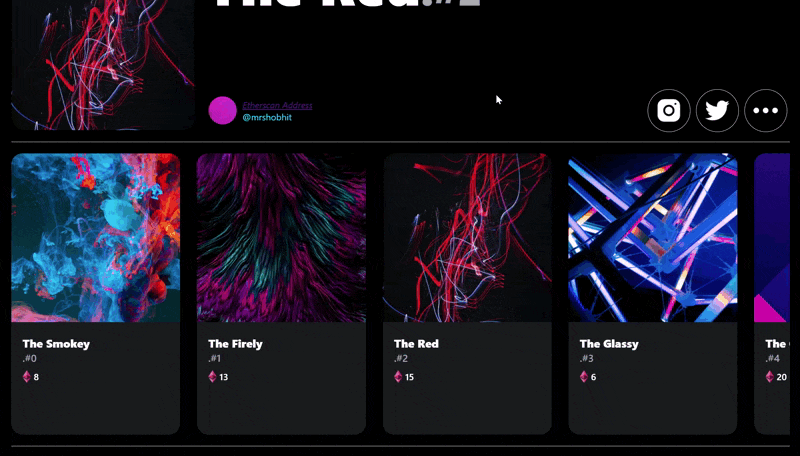Select The Smokey artwork thumbnail
This screenshot has height=456, width=800.
coord(95,238)
